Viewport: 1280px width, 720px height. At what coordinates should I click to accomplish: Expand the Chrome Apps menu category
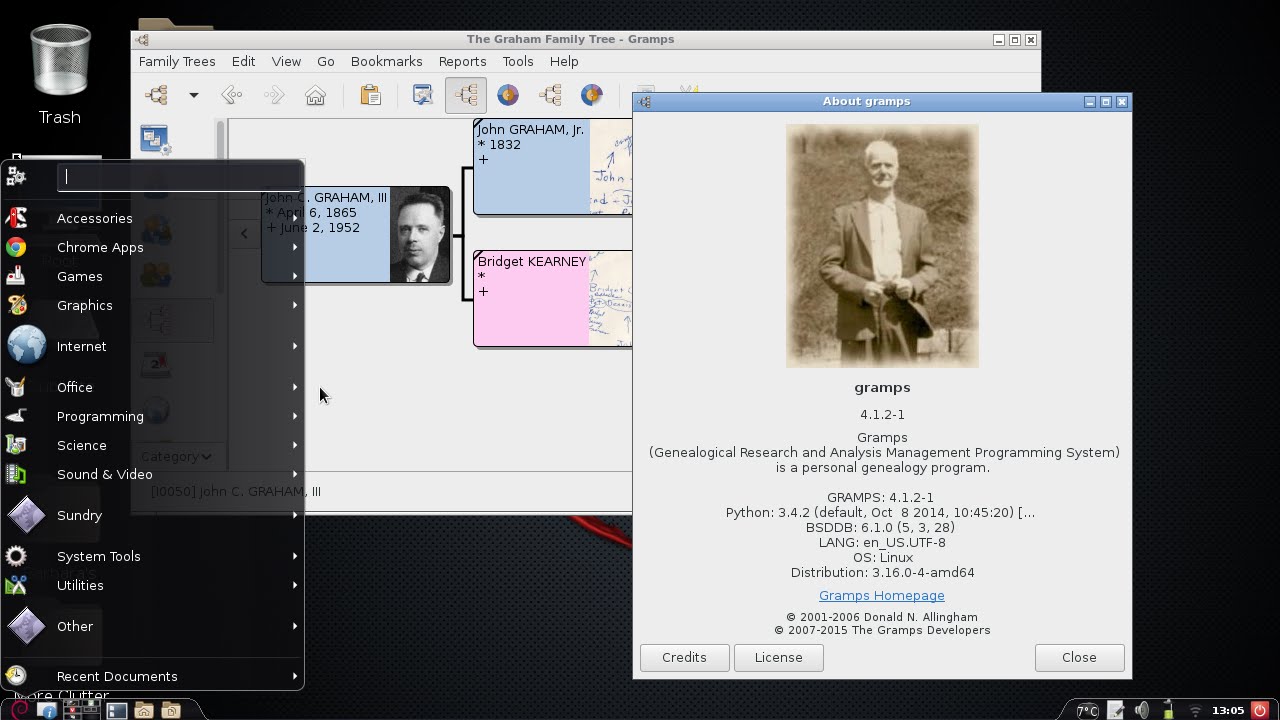point(152,247)
